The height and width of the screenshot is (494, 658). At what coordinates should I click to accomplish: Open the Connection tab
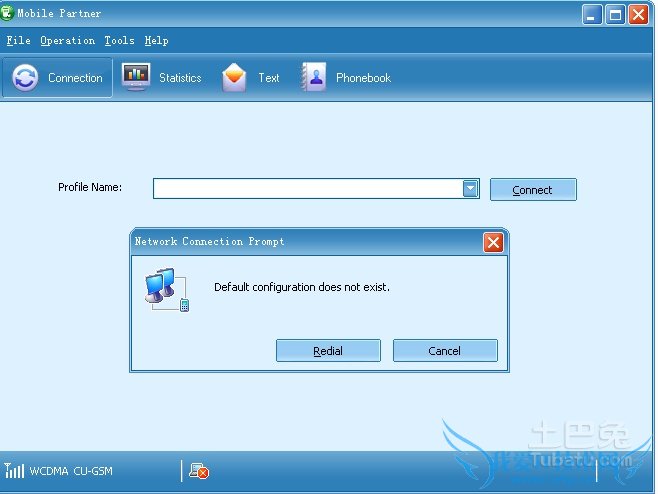(57, 78)
